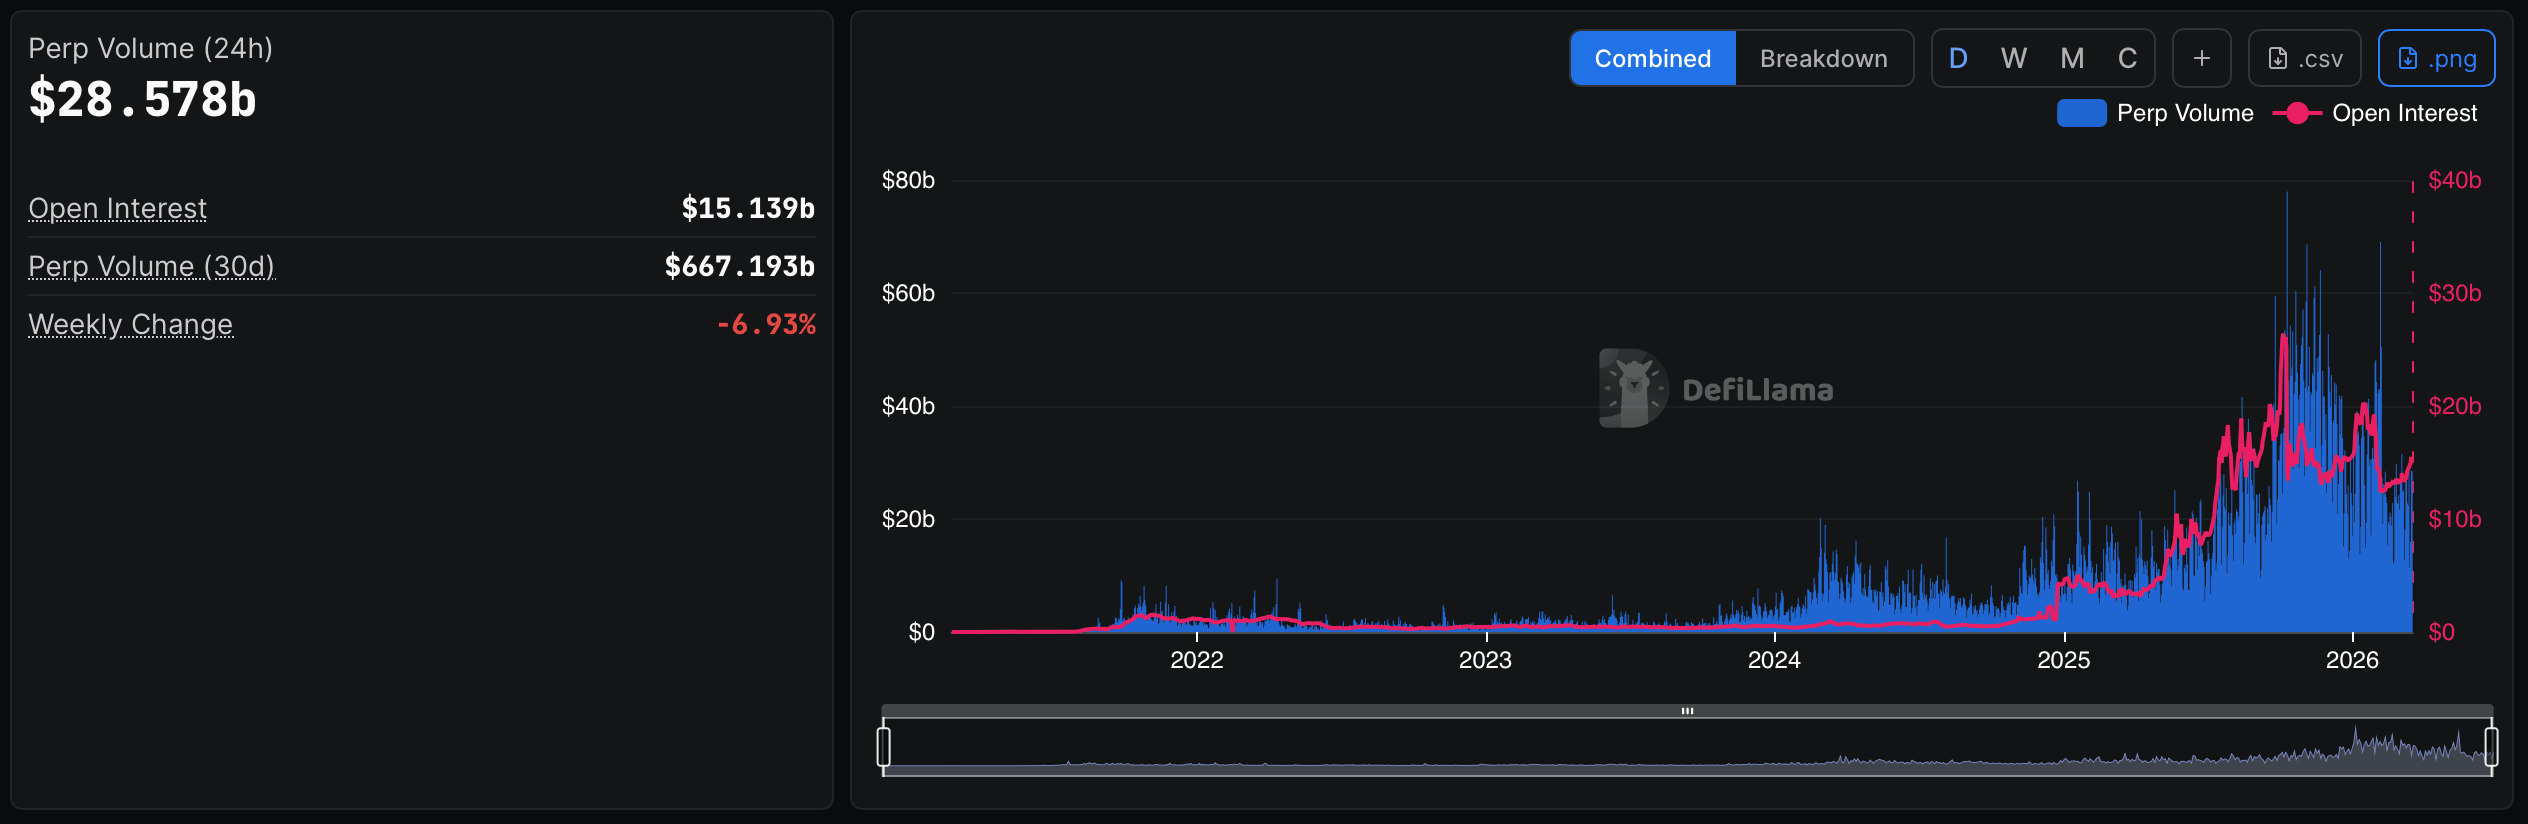Select monthly (M) interval
This screenshot has width=2528, height=824.
[x=2072, y=59]
